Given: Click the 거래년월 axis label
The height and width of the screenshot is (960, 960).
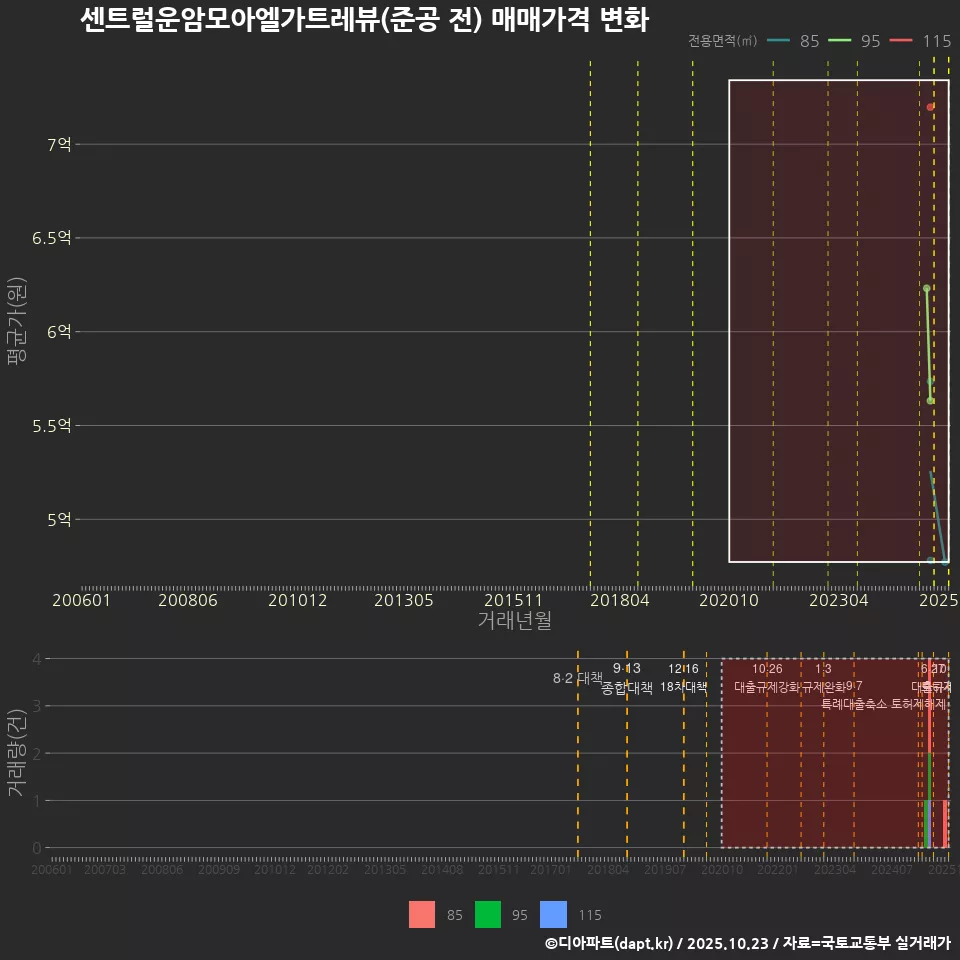Looking at the screenshot, I should pyautogui.click(x=512, y=621).
